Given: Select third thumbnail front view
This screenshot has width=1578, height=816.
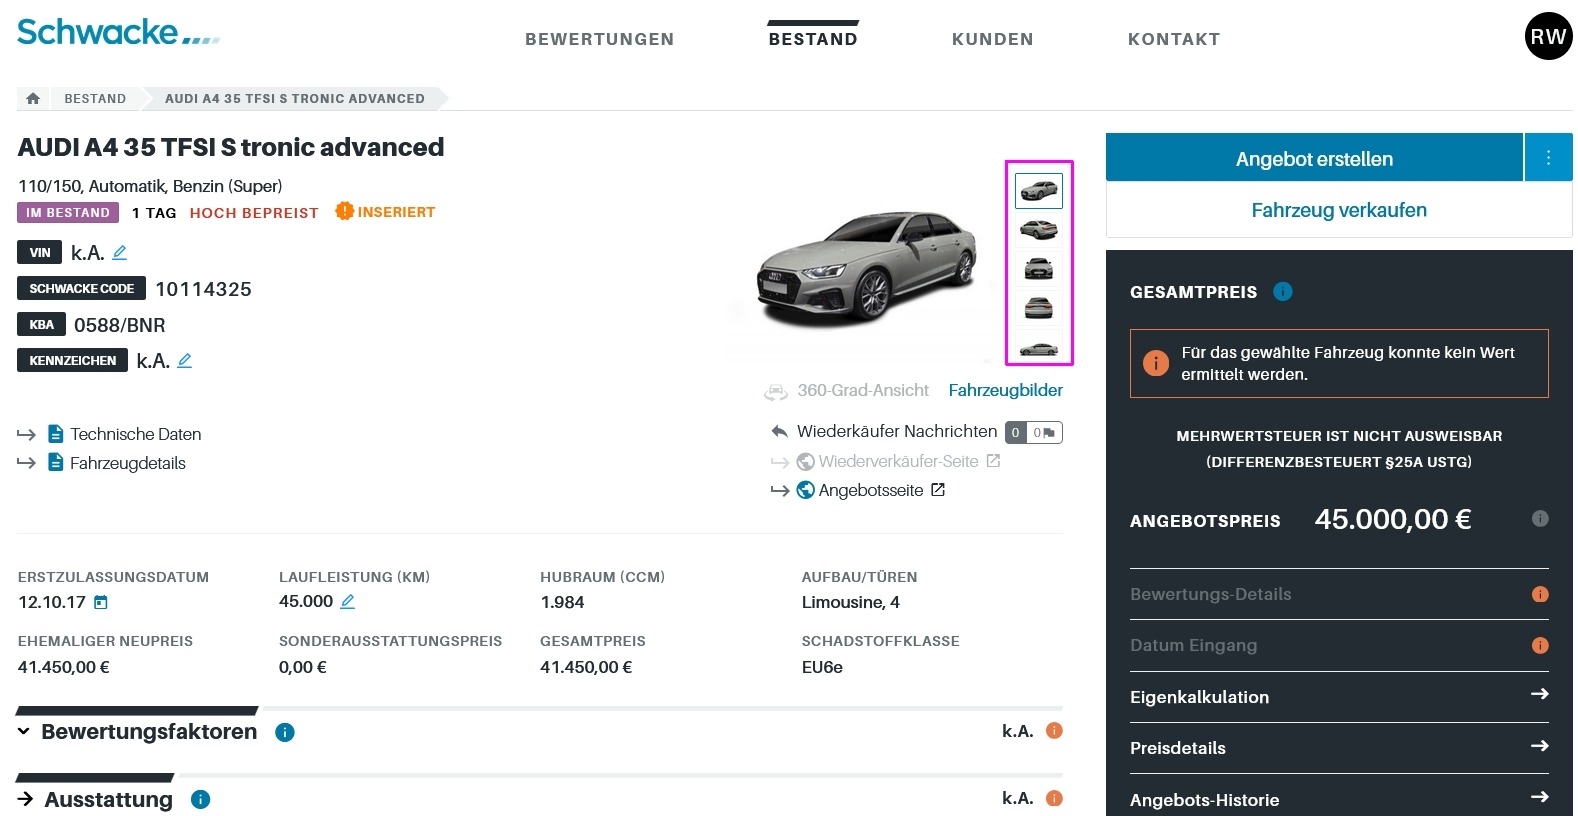Looking at the screenshot, I should (x=1039, y=268).
